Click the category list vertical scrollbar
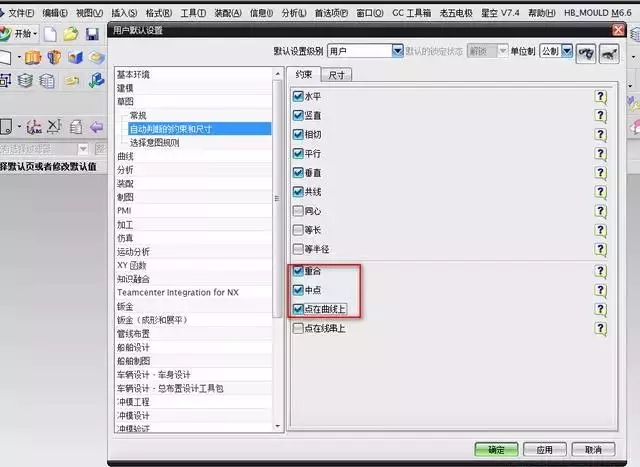This screenshot has height=467, width=640. pos(277,200)
